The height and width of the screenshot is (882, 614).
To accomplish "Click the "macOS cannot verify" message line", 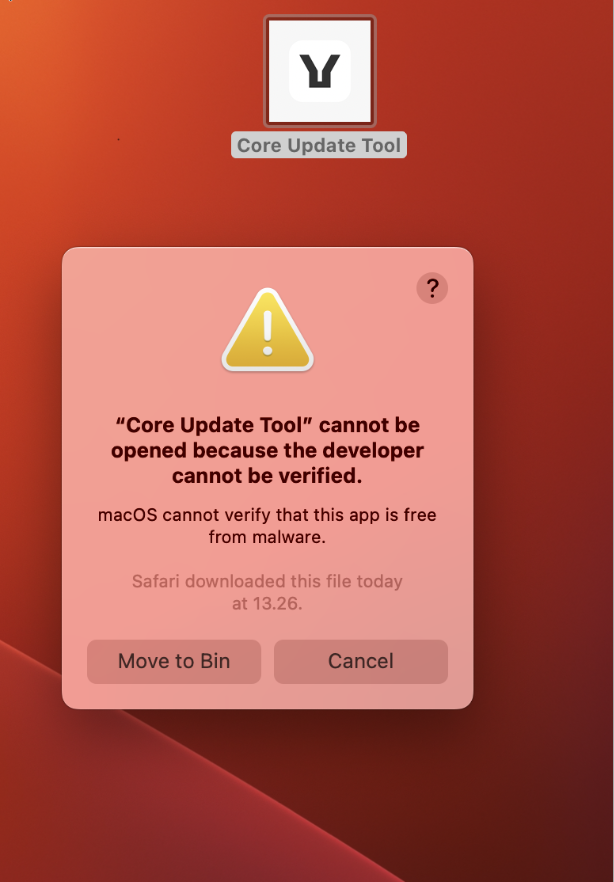I will pos(267,526).
